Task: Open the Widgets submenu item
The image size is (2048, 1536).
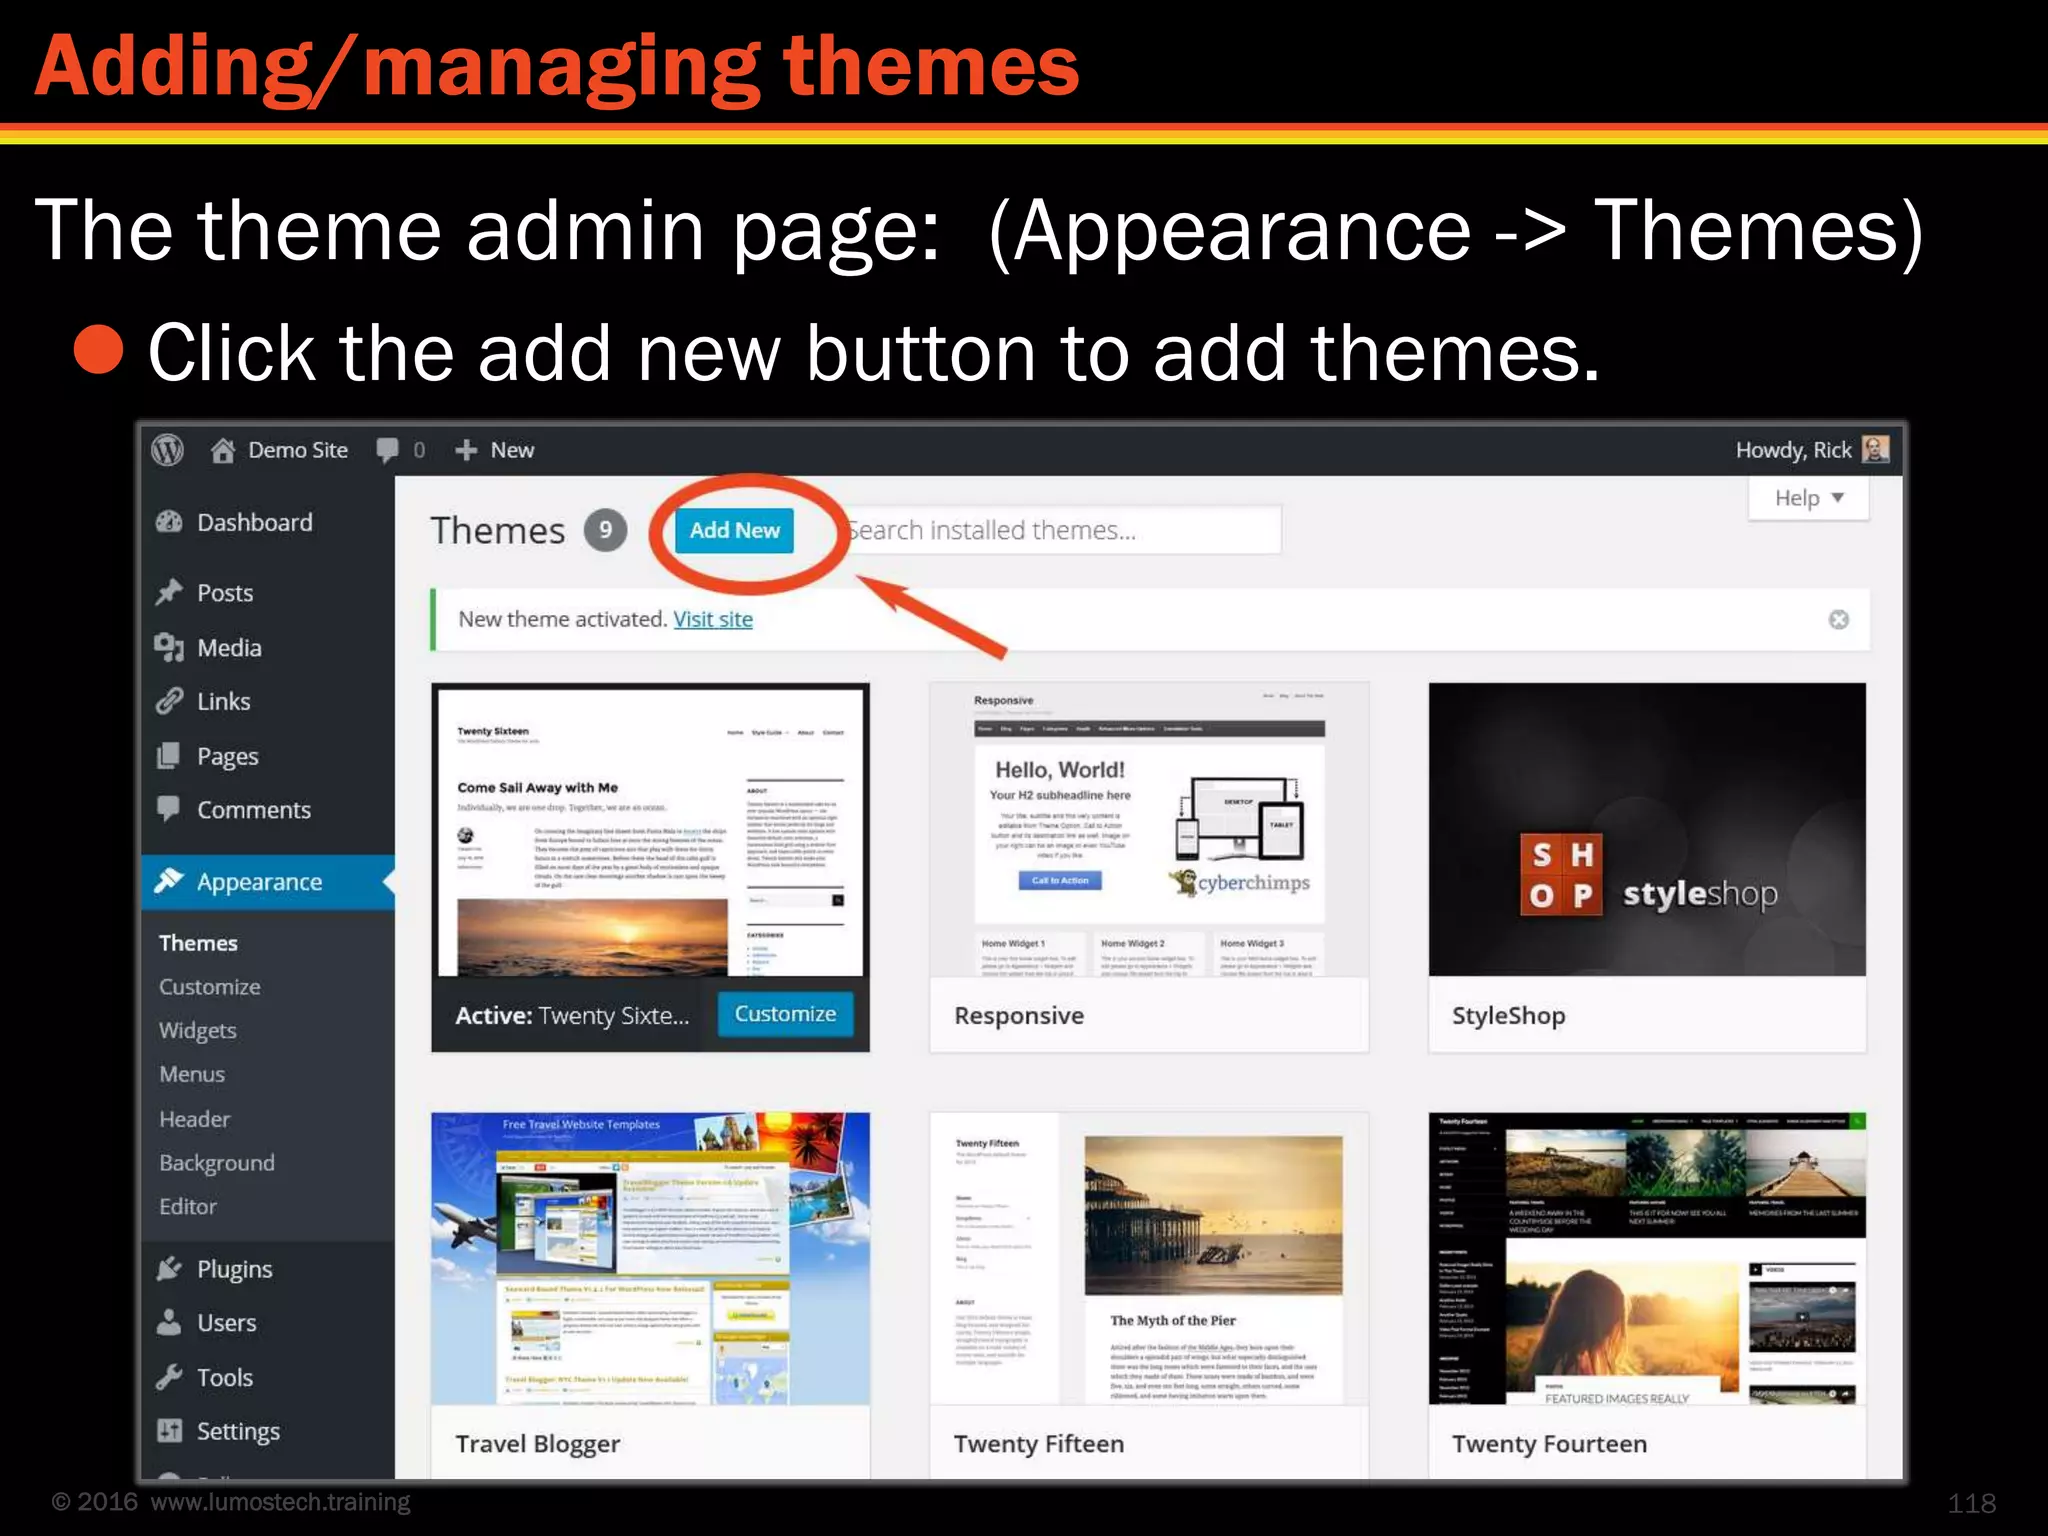Action: pos(198,1030)
